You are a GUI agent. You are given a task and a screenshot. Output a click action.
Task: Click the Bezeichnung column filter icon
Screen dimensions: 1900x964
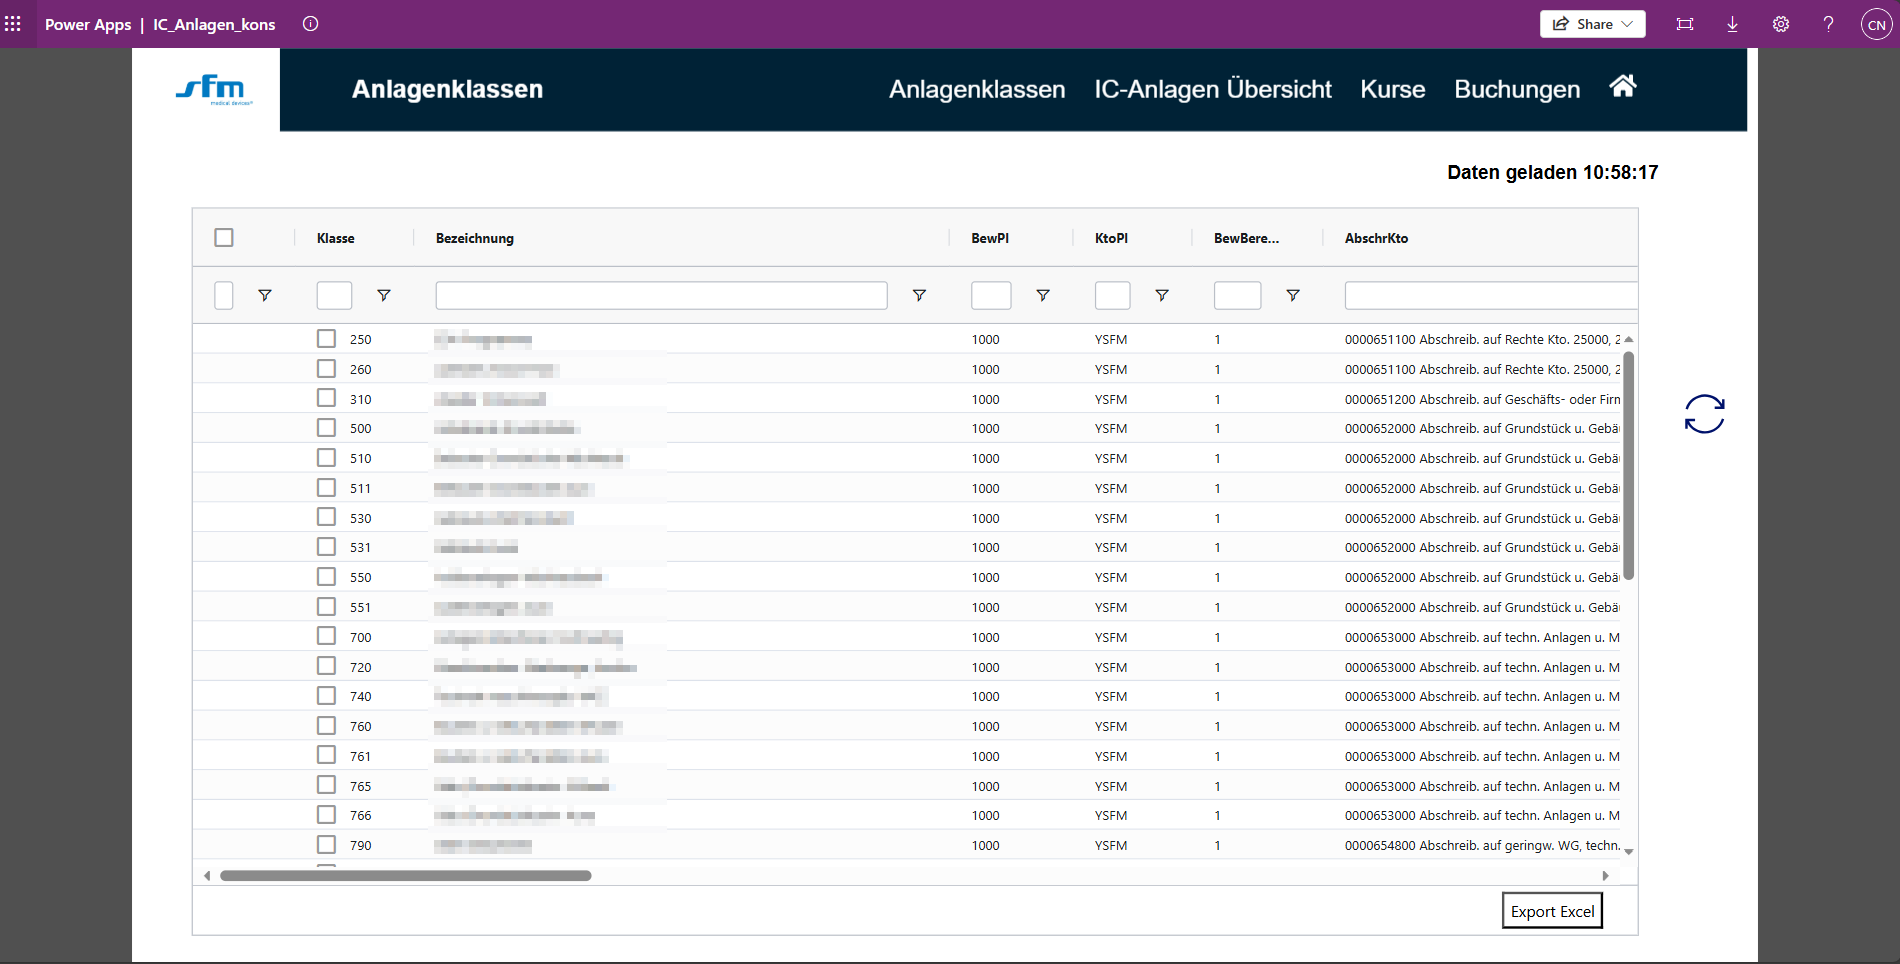coord(919,295)
